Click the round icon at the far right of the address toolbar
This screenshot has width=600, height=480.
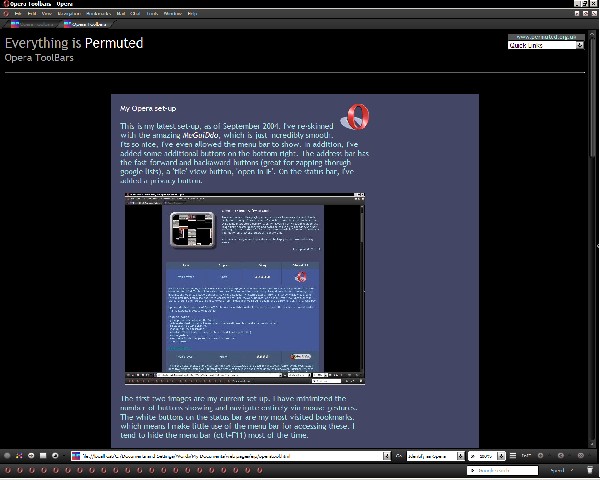580,456
